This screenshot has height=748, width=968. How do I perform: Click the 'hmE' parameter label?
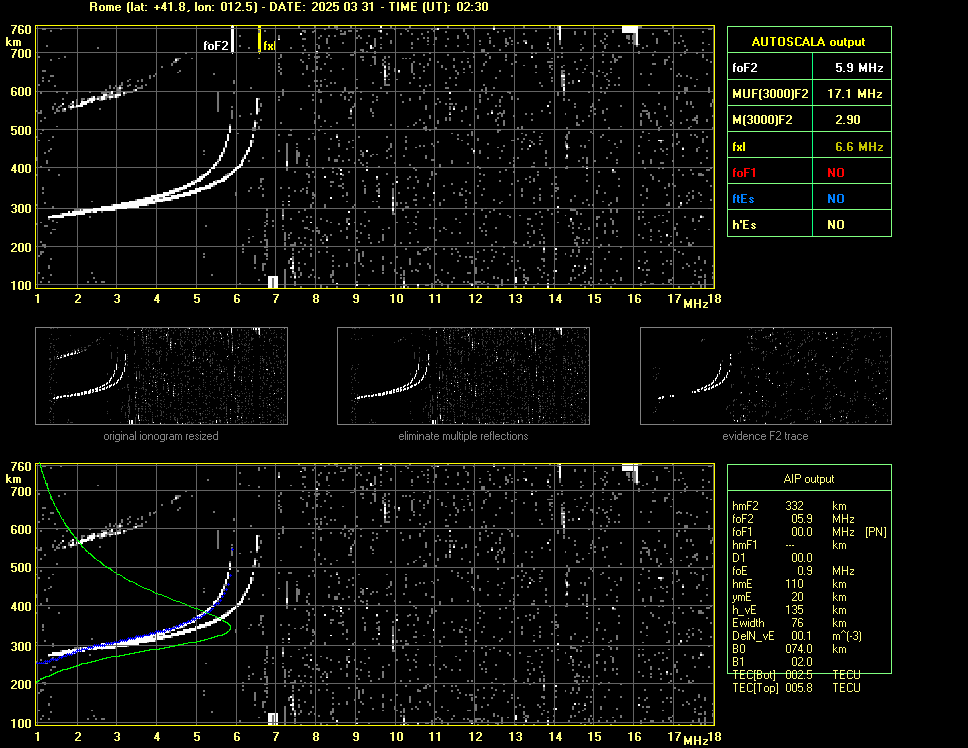coord(742,584)
